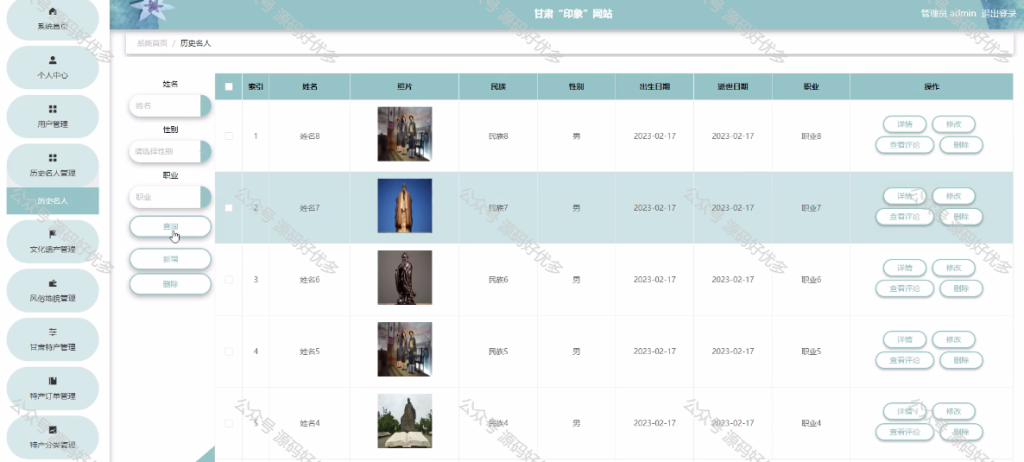Click the 姓名 search input field

[170, 105]
